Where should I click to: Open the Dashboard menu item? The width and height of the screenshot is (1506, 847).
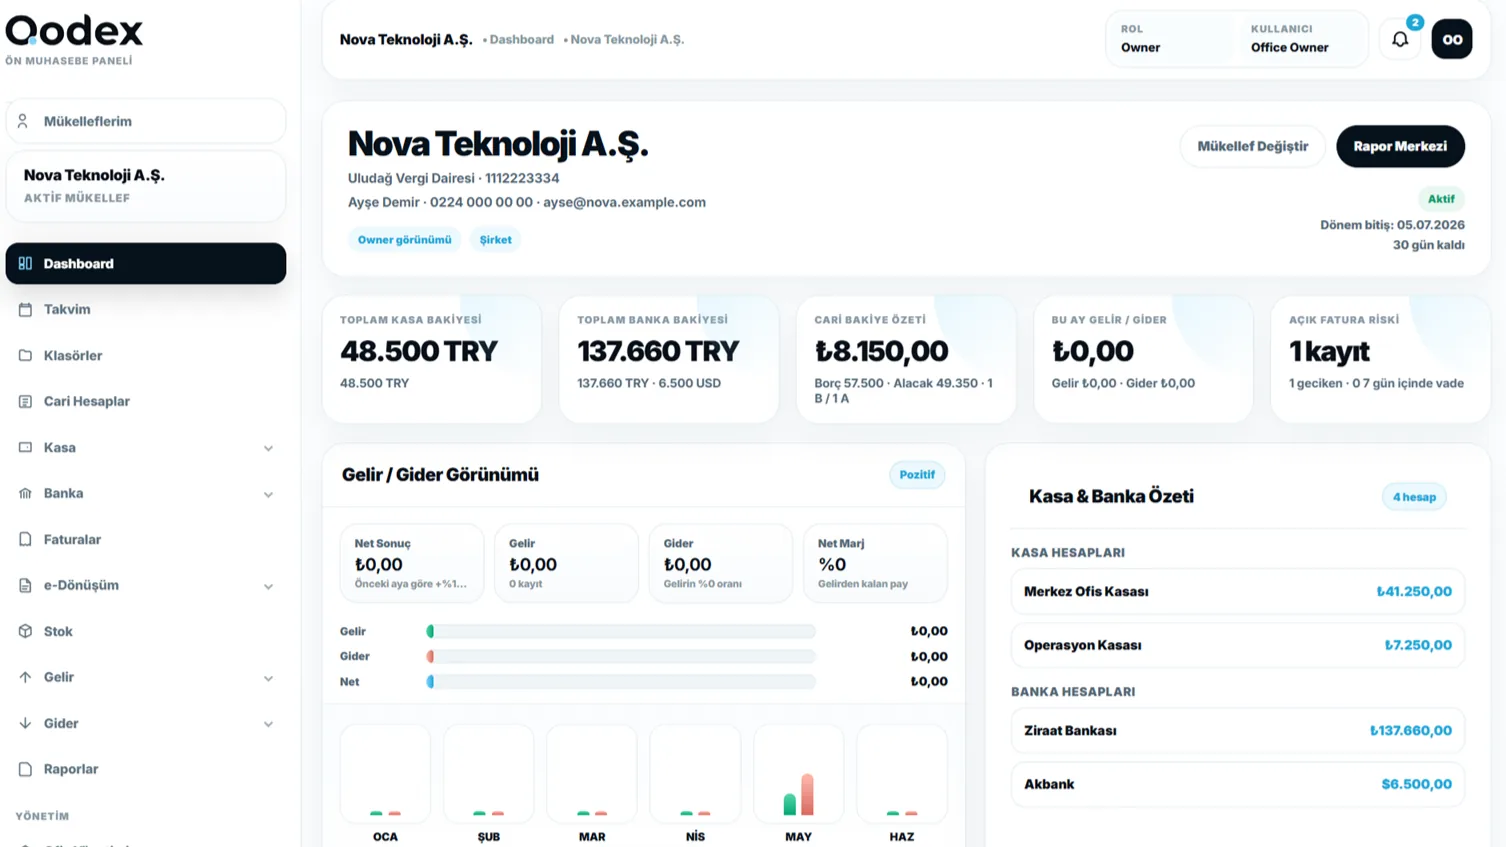coord(146,264)
